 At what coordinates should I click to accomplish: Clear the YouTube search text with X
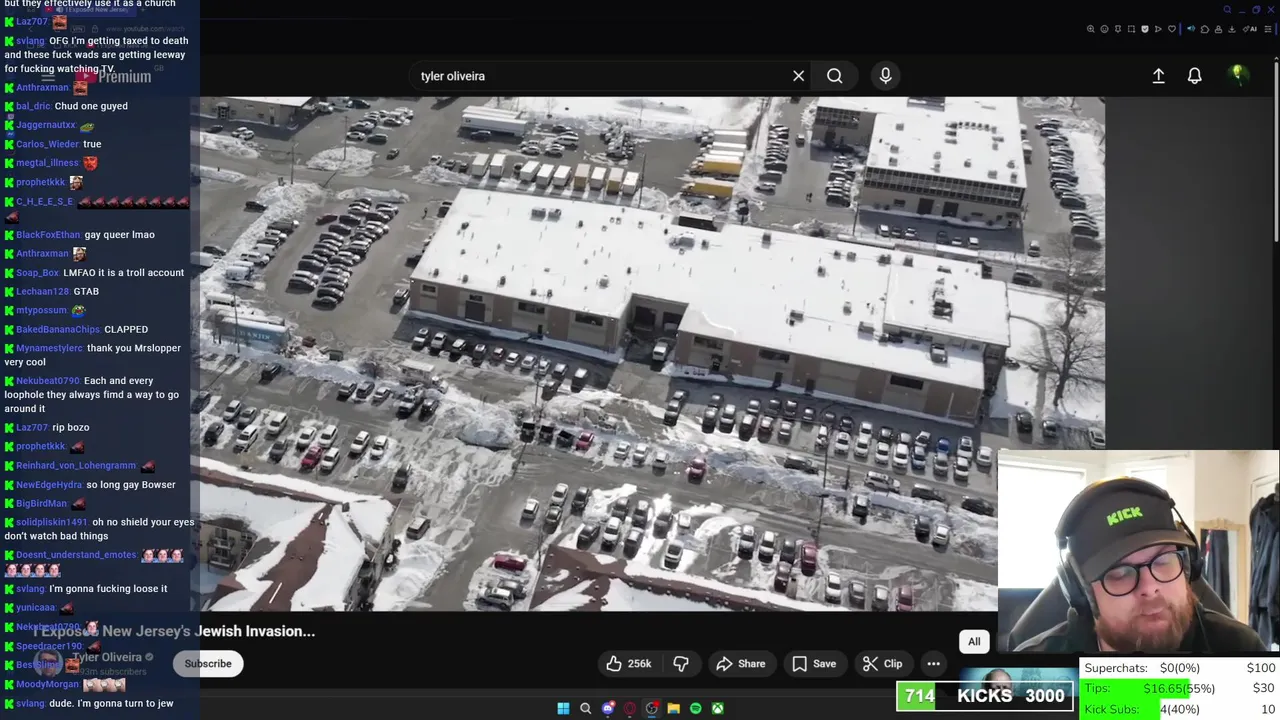pos(798,76)
